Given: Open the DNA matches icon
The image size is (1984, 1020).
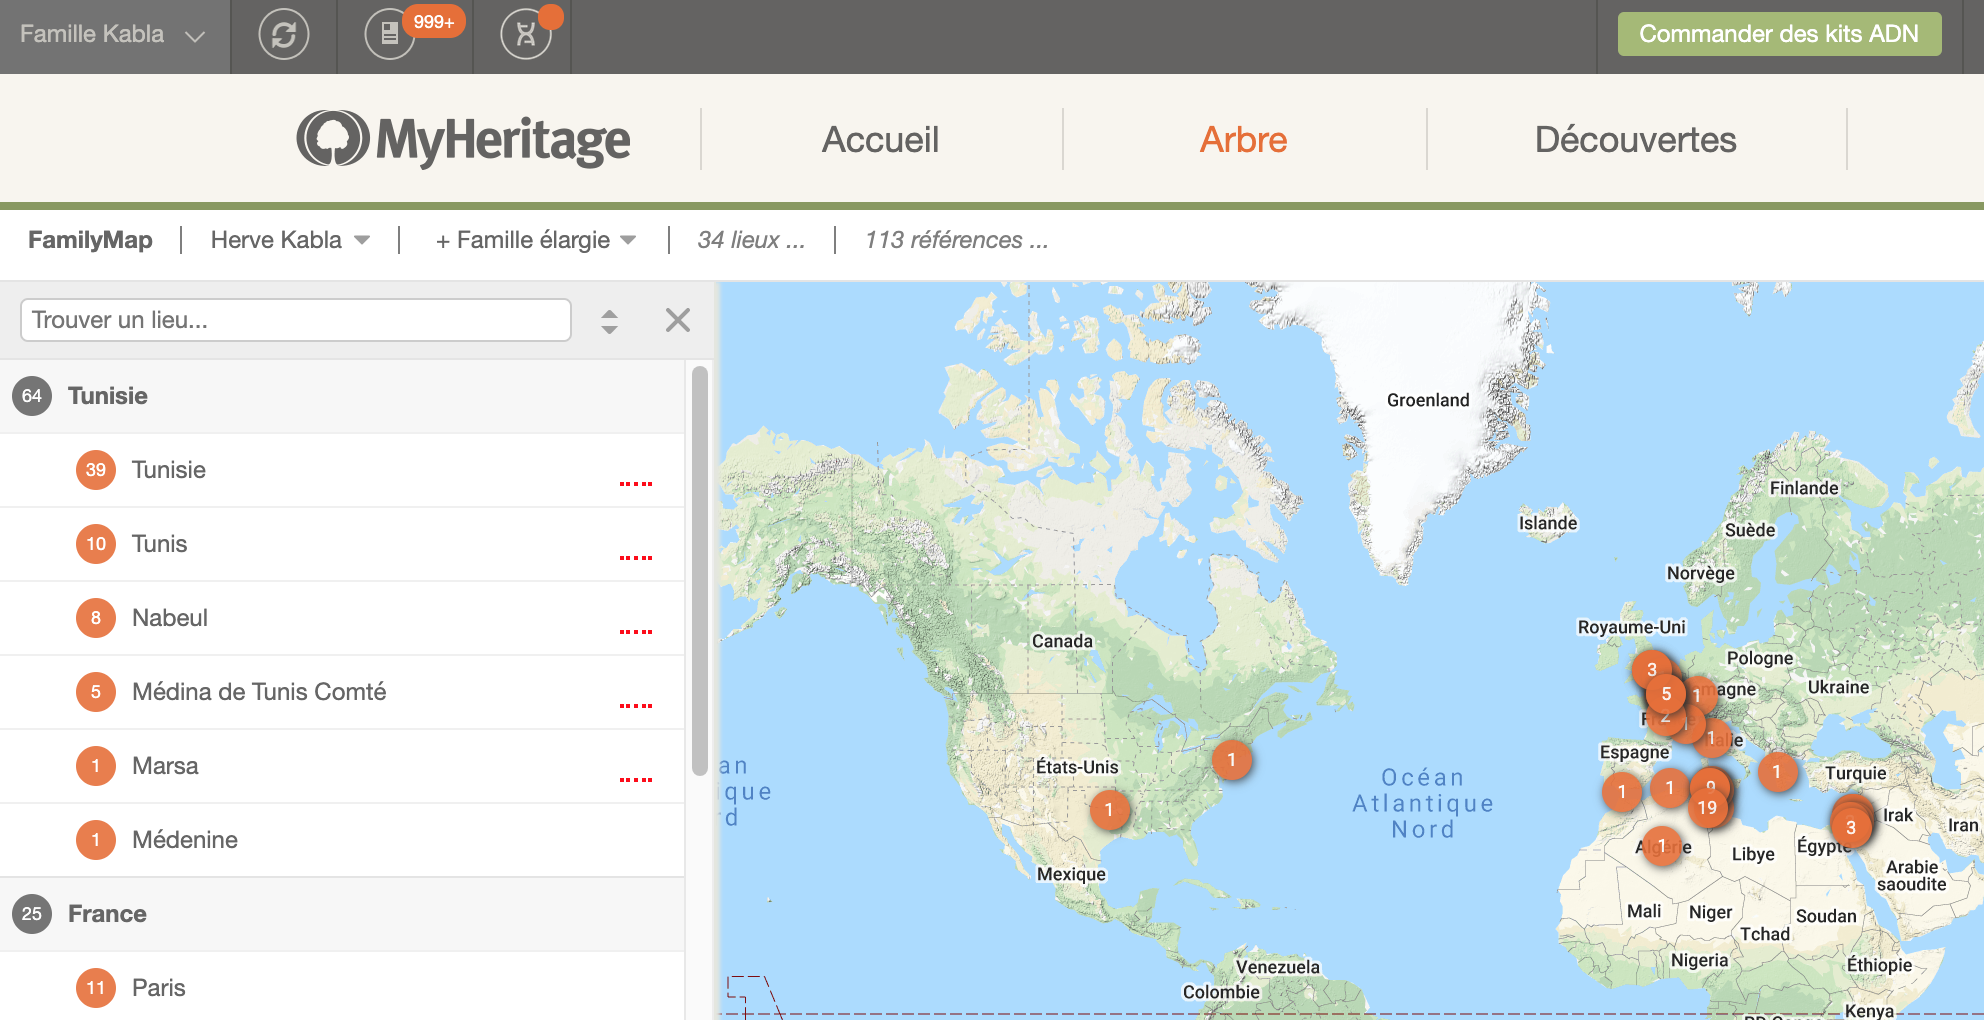Looking at the screenshot, I should 526,35.
